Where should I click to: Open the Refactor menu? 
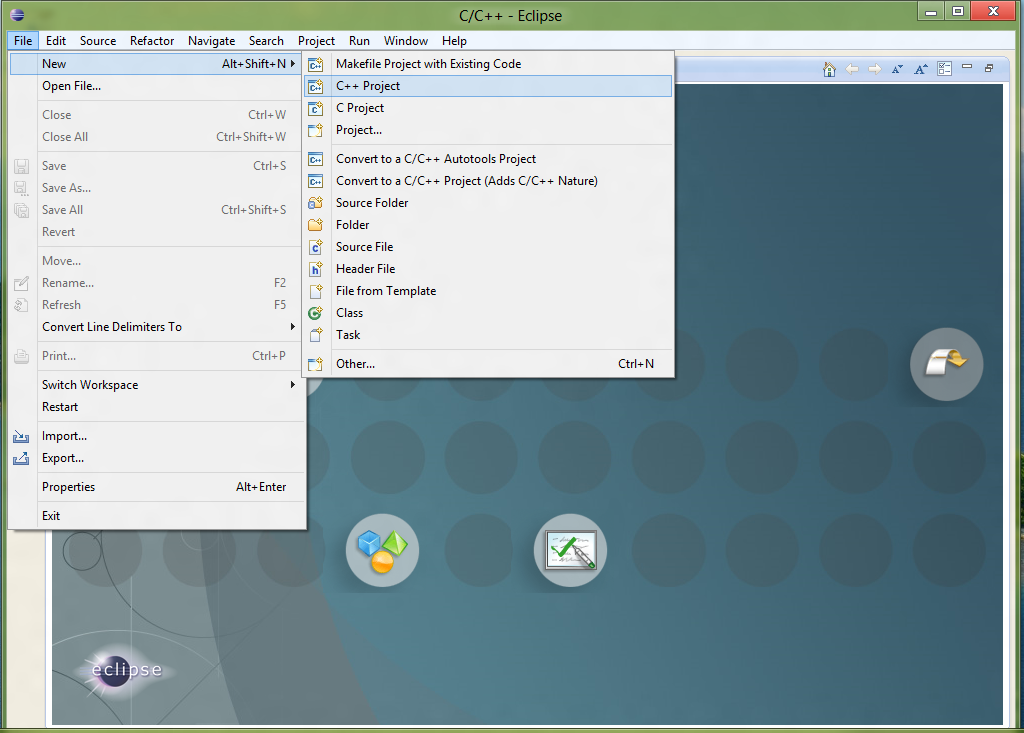pos(152,41)
